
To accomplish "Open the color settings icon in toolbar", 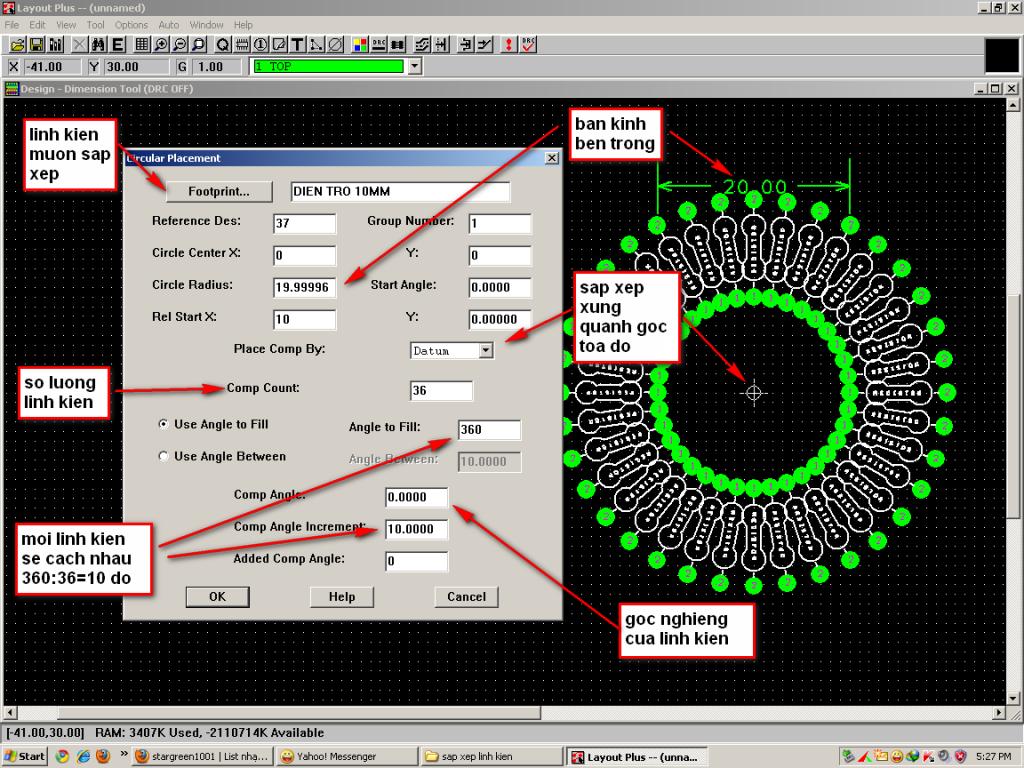I will (x=360, y=45).
